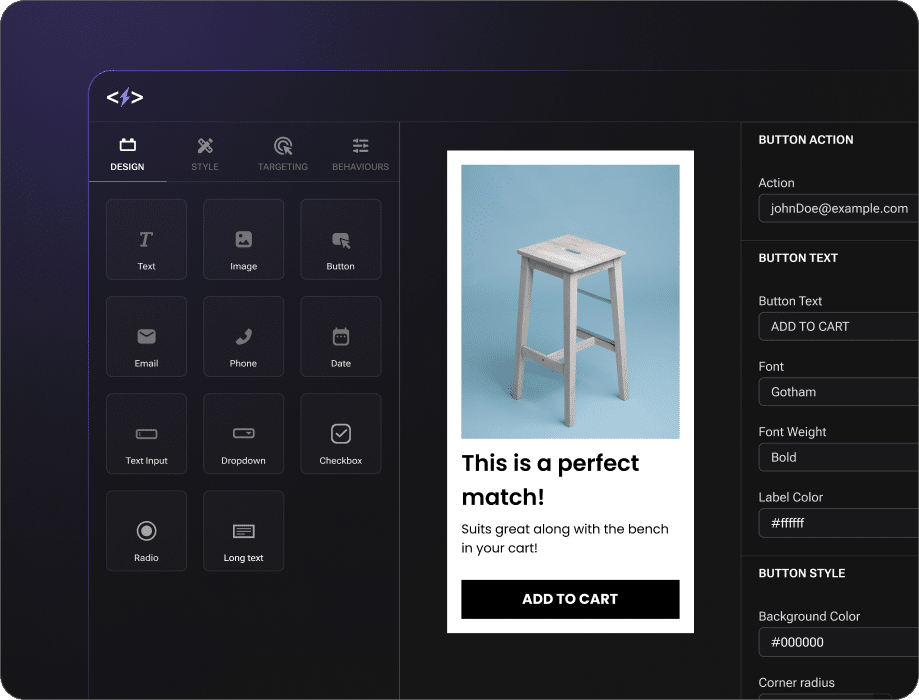919x700 pixels.
Task: Add the Radio element
Action: point(146,531)
